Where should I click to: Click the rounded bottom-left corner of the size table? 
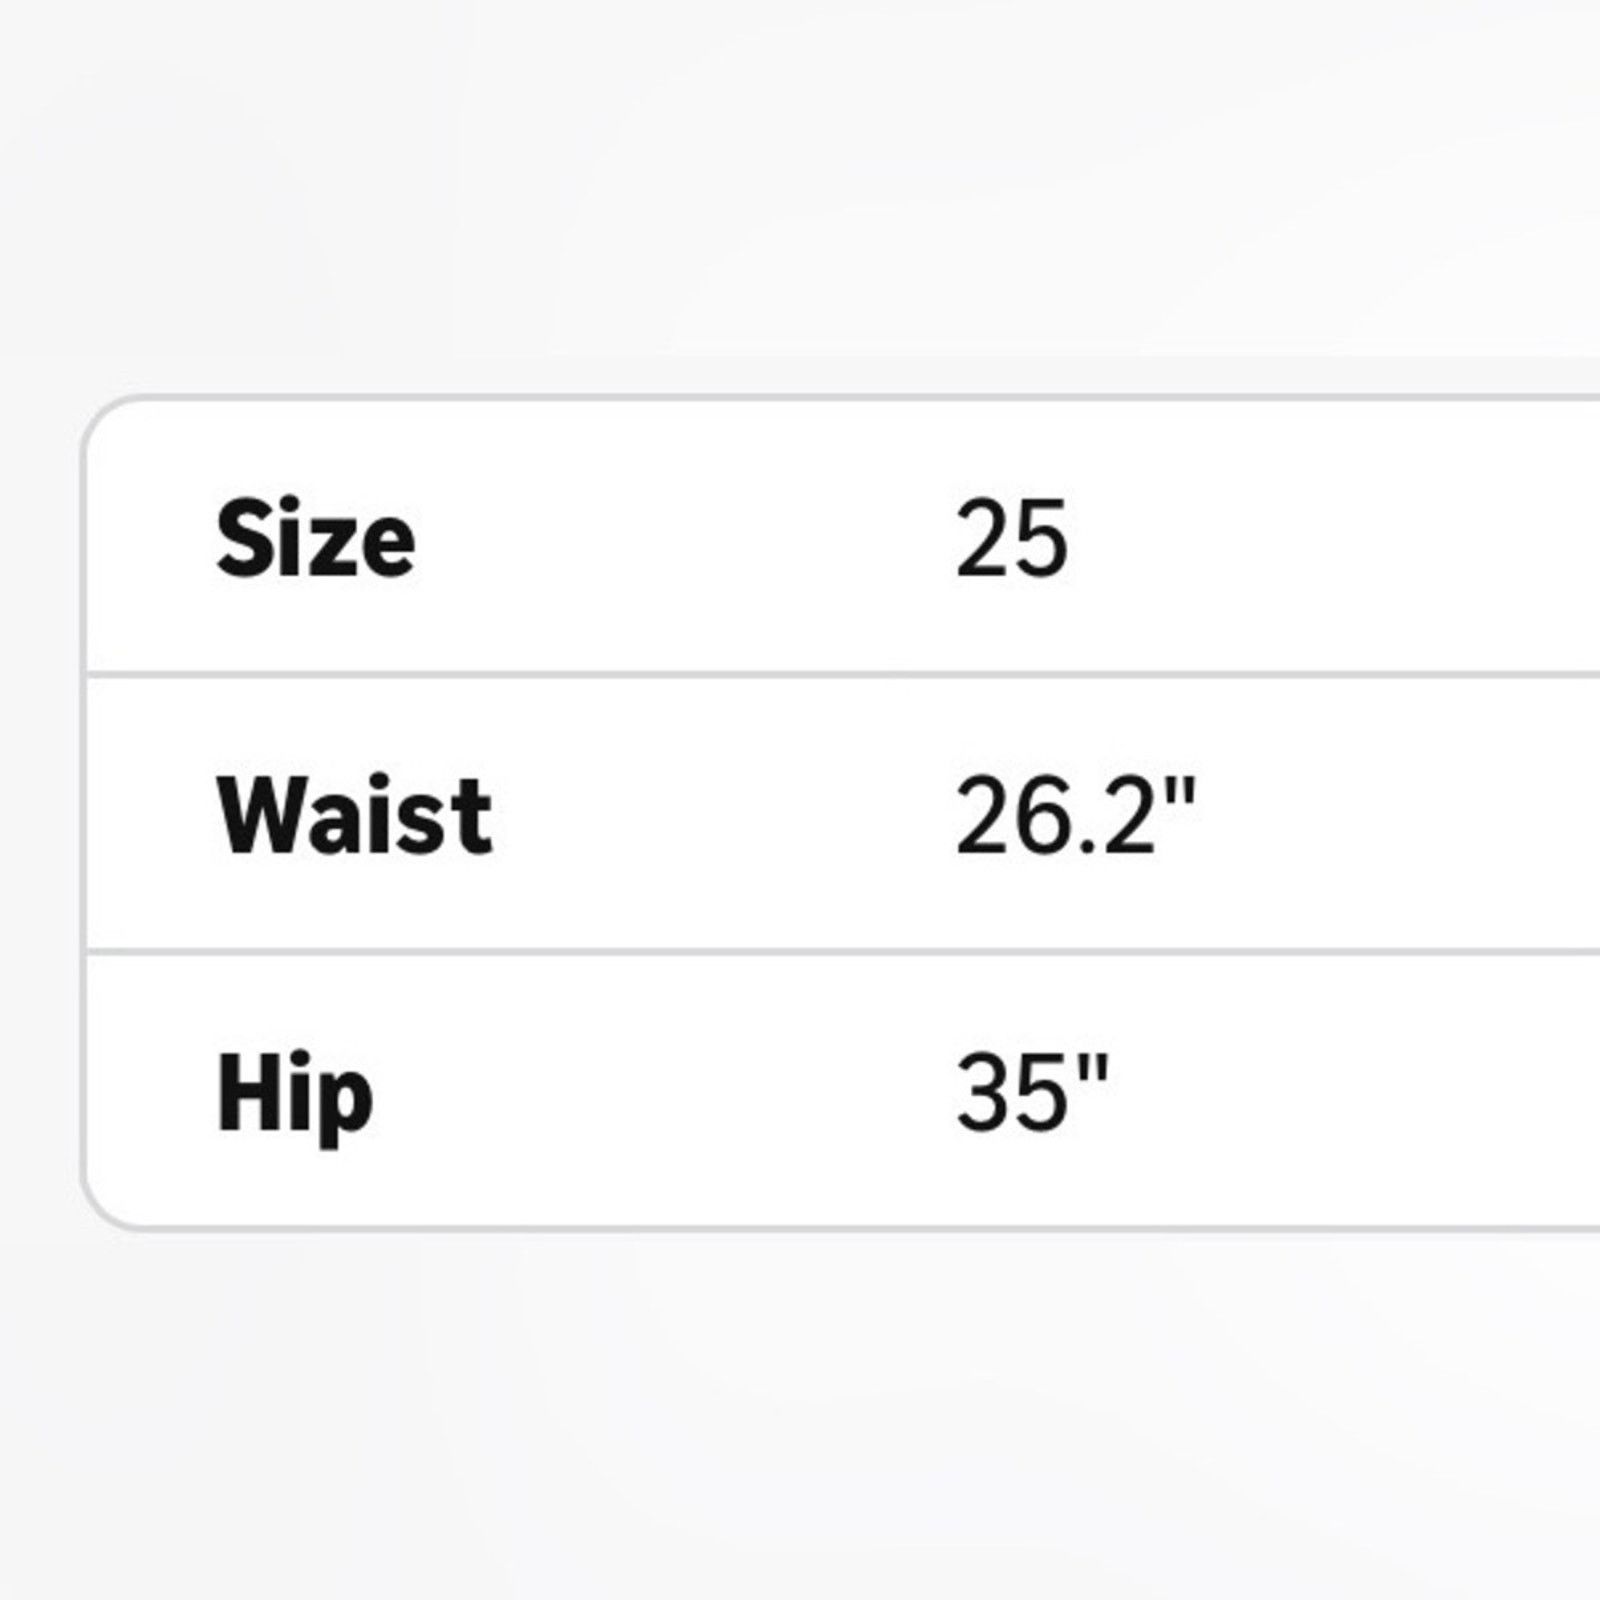105,1208
